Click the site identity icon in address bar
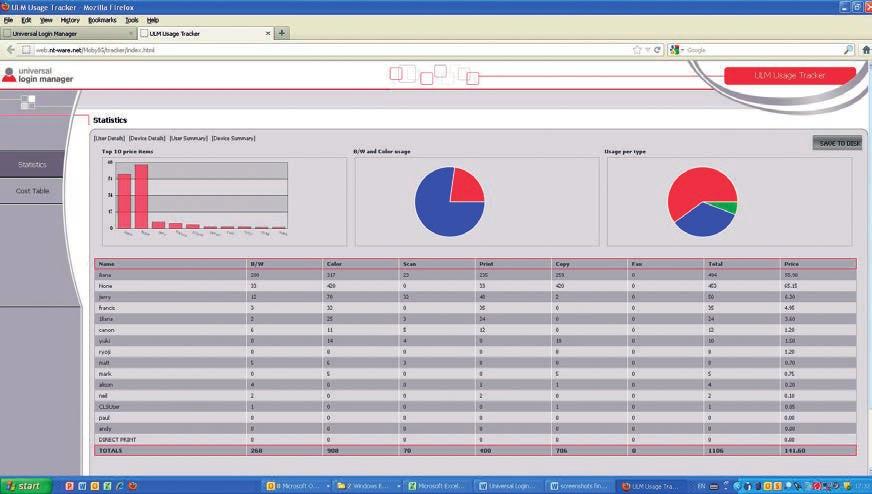 (x=26, y=50)
